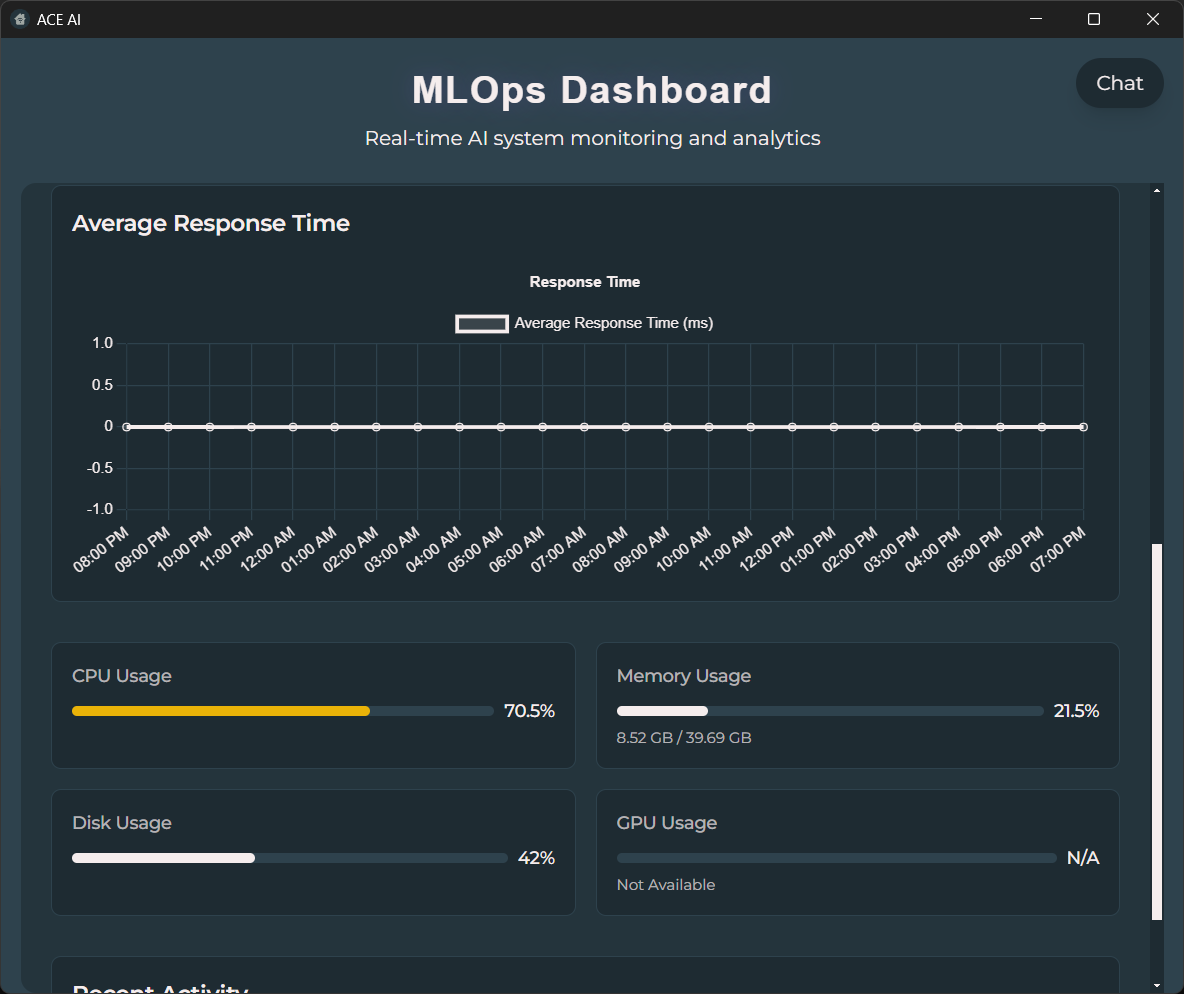Select the 07:00 PM data point on chart
The image size is (1184, 994).
click(1083, 426)
